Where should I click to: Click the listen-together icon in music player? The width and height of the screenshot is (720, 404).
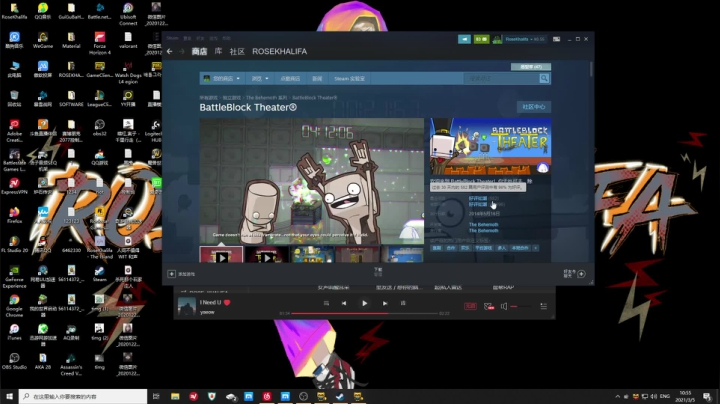(489, 306)
